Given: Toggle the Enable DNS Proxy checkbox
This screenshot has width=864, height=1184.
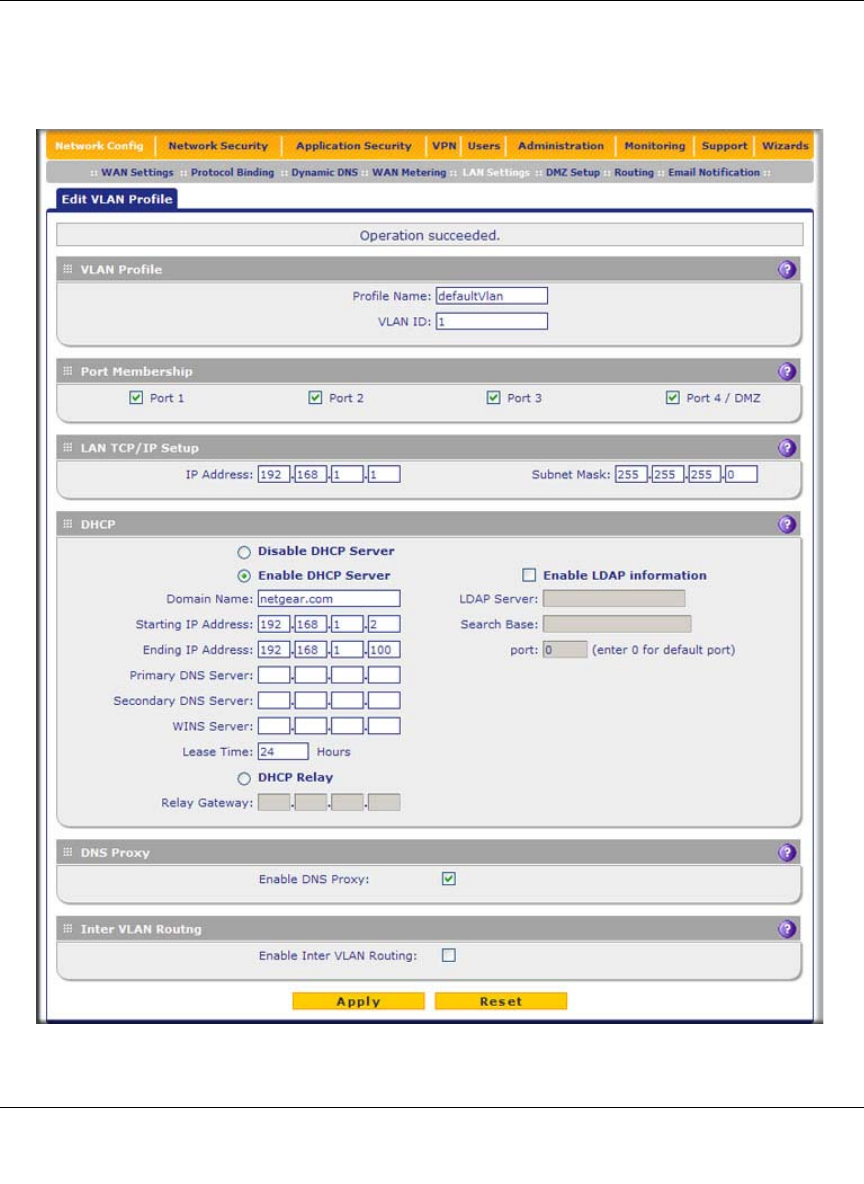Looking at the screenshot, I should click(x=449, y=878).
